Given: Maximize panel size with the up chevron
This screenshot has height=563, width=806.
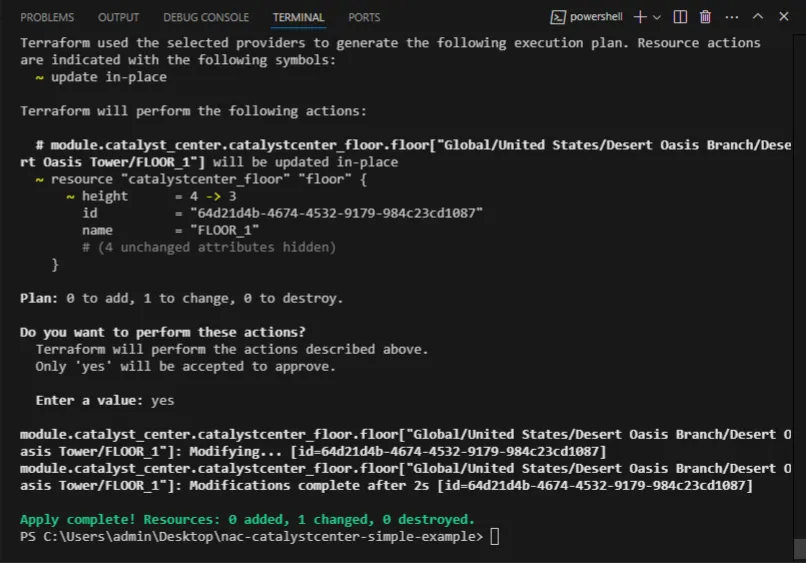Looking at the screenshot, I should (x=757, y=17).
